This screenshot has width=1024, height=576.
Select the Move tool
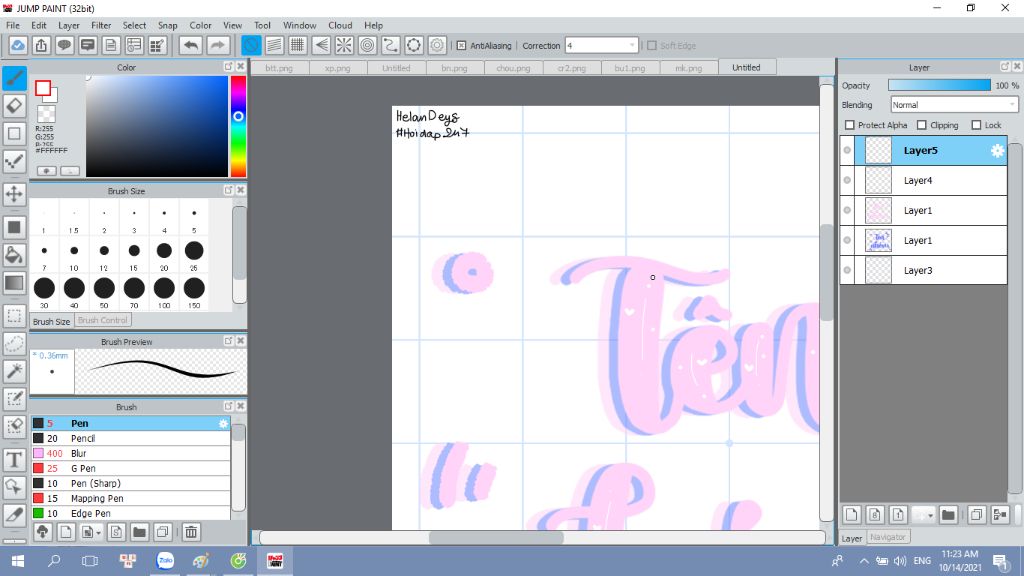pos(14,194)
